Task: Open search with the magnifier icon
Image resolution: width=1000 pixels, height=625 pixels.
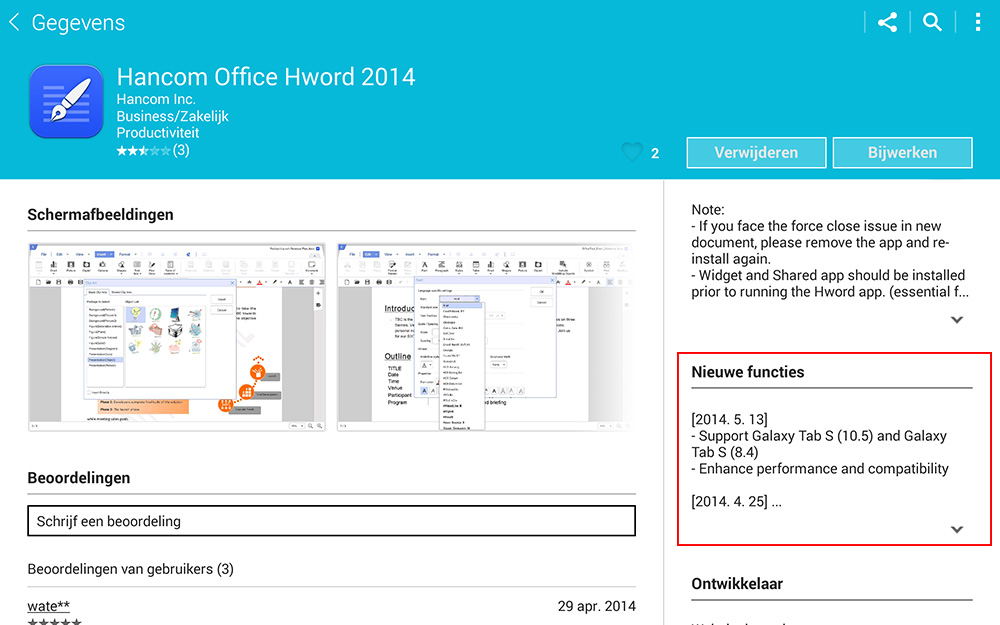Action: [x=932, y=22]
